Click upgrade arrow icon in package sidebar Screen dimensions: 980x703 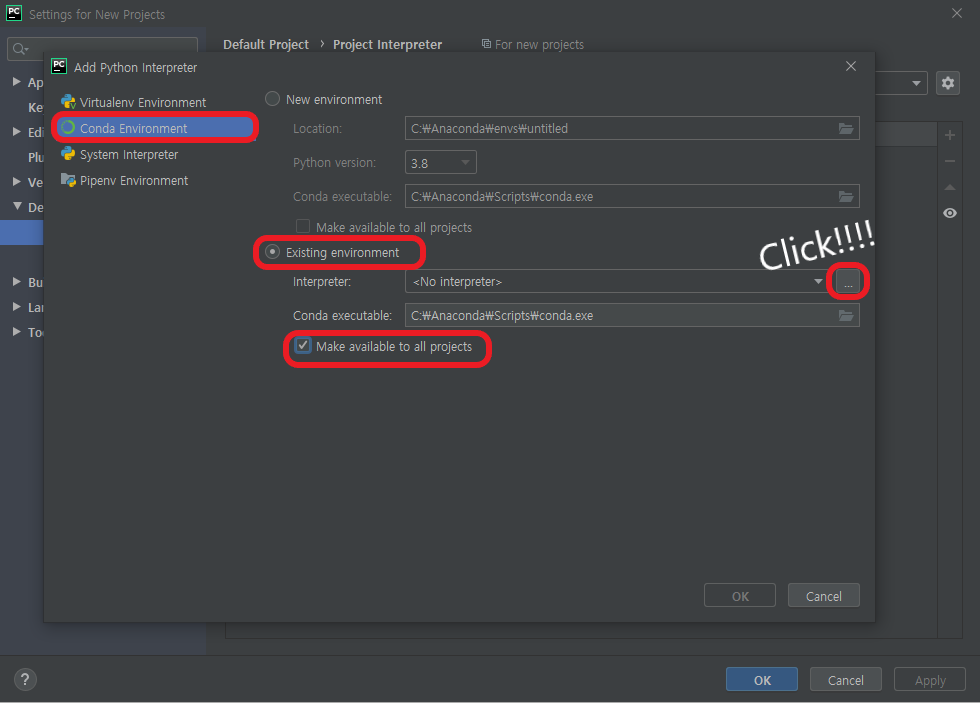tap(950, 187)
